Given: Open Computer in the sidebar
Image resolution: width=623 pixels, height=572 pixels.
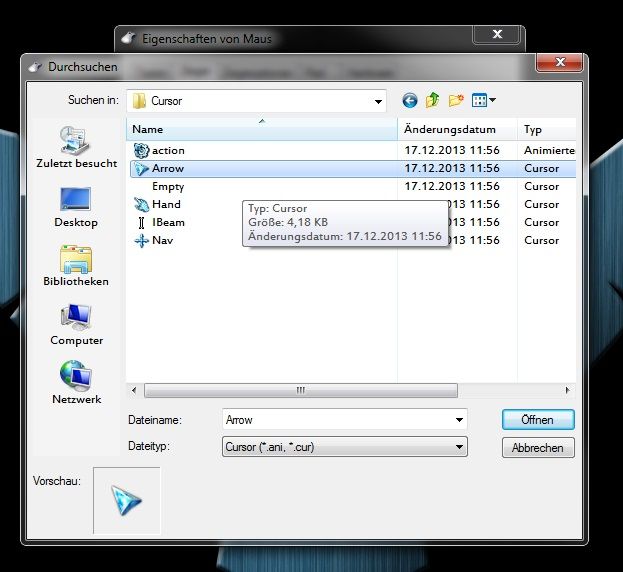Looking at the screenshot, I should pos(76,325).
